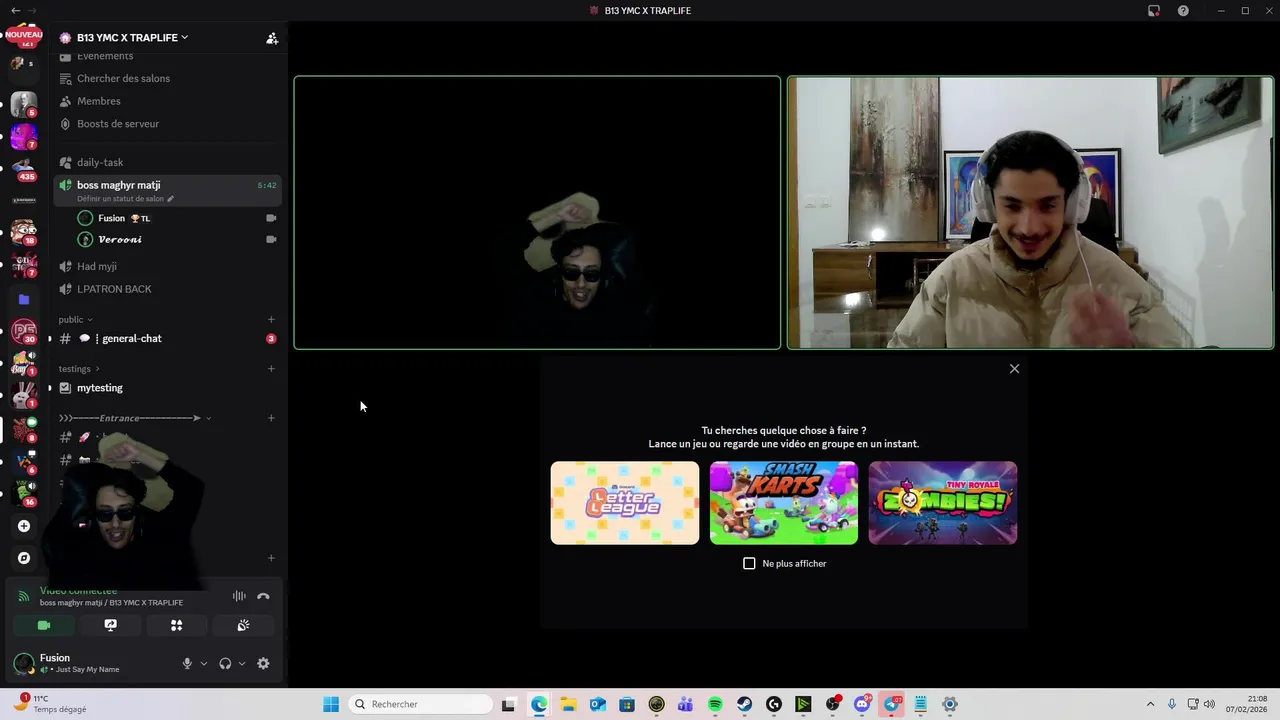
Task: Open Windows Start menu
Action: pyautogui.click(x=331, y=704)
